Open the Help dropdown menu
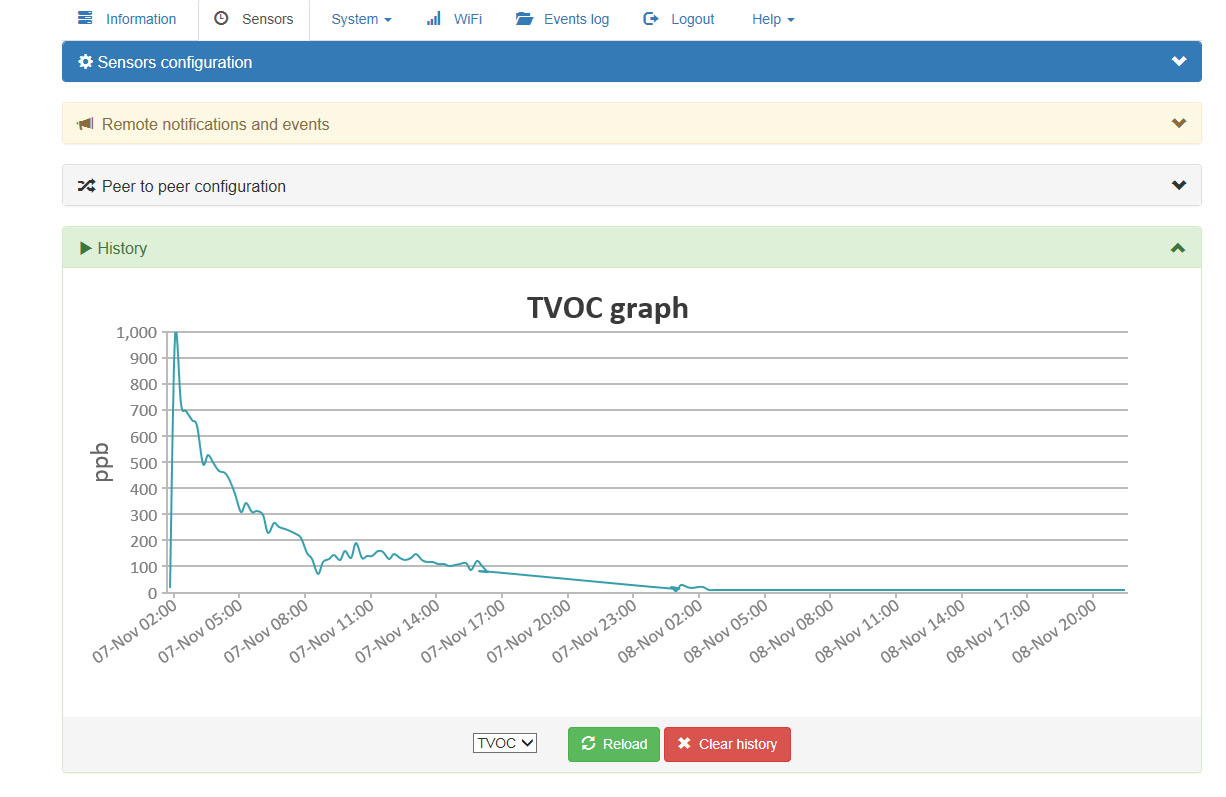Viewport: 1226px width, 797px height. point(773,19)
